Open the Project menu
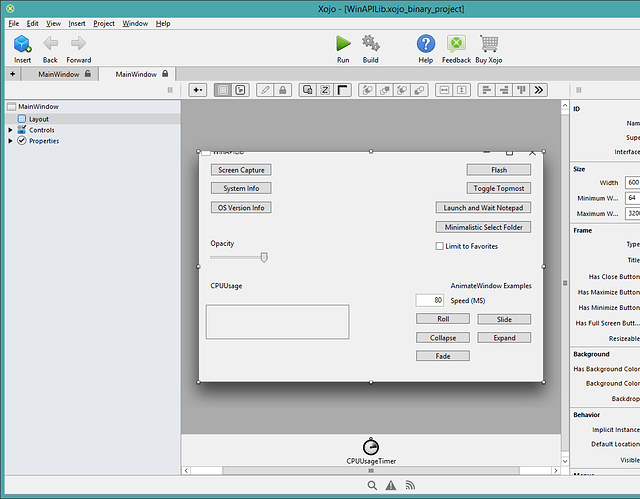The image size is (640, 499). point(104,23)
